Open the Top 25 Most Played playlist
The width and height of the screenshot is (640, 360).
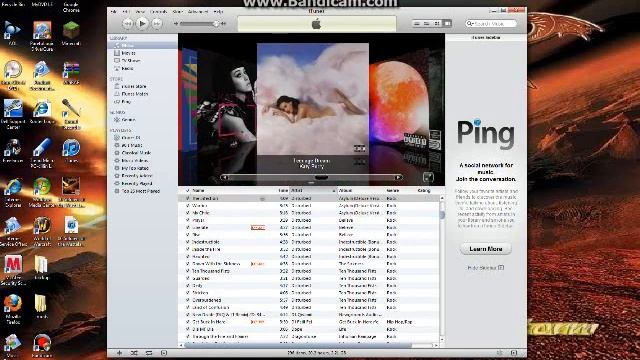(x=142, y=191)
